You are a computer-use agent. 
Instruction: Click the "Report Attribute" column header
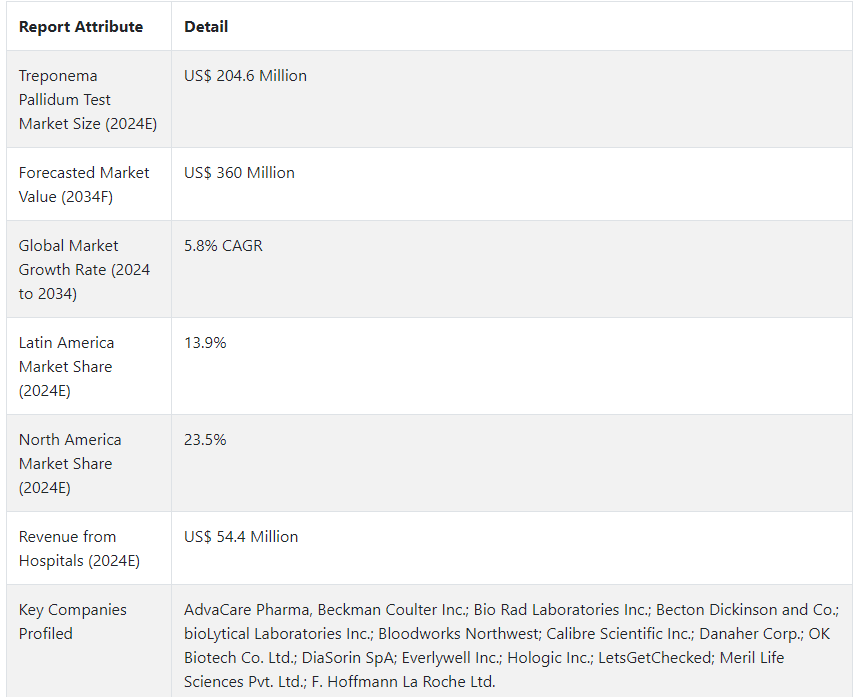tap(81, 27)
